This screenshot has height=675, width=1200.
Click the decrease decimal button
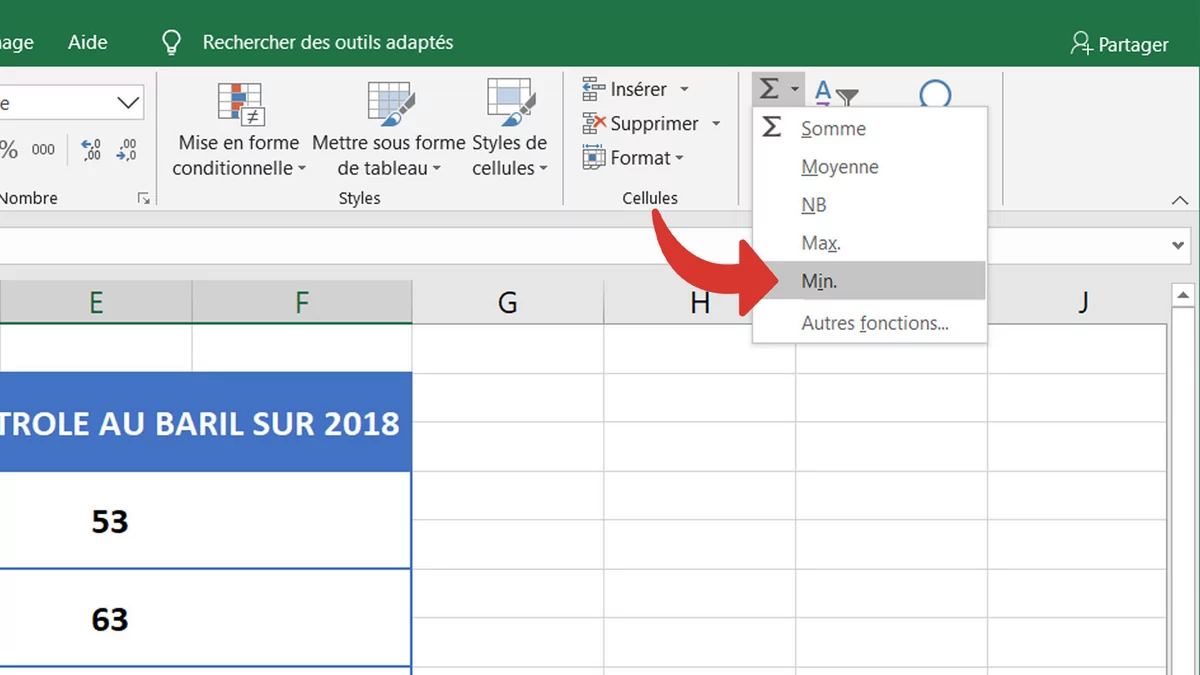(x=127, y=150)
